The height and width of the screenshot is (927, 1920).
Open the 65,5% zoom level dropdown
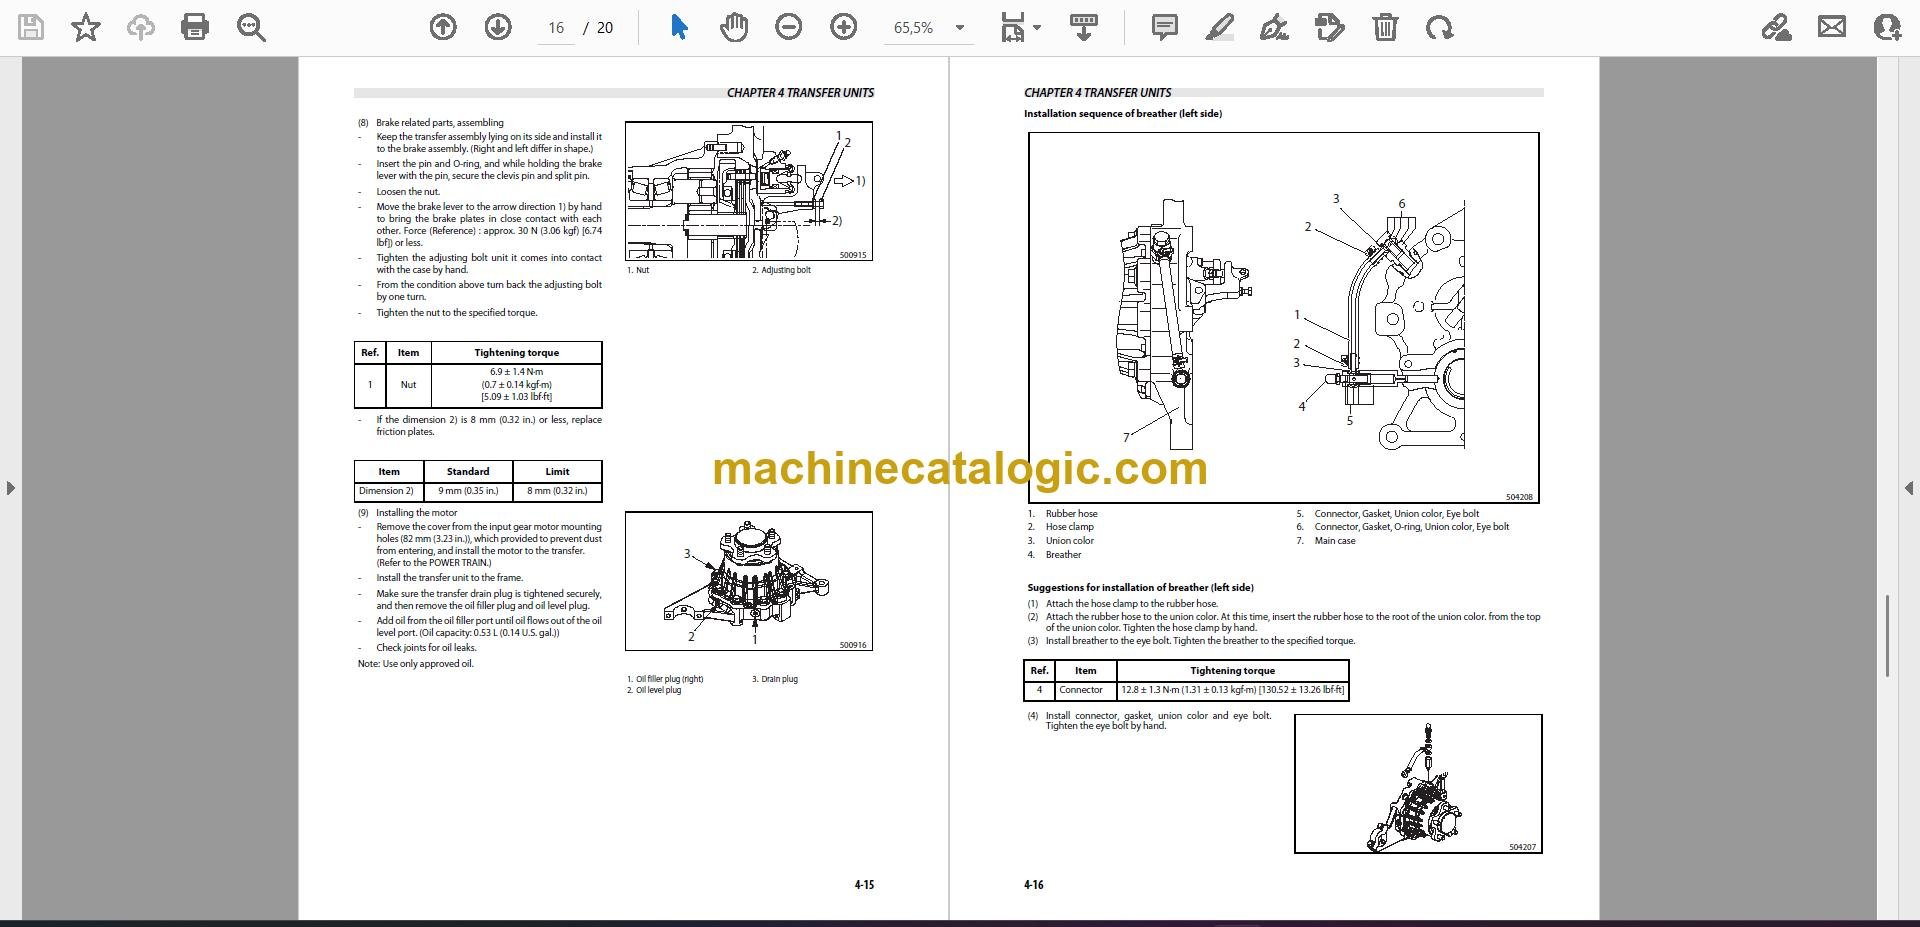(930, 28)
